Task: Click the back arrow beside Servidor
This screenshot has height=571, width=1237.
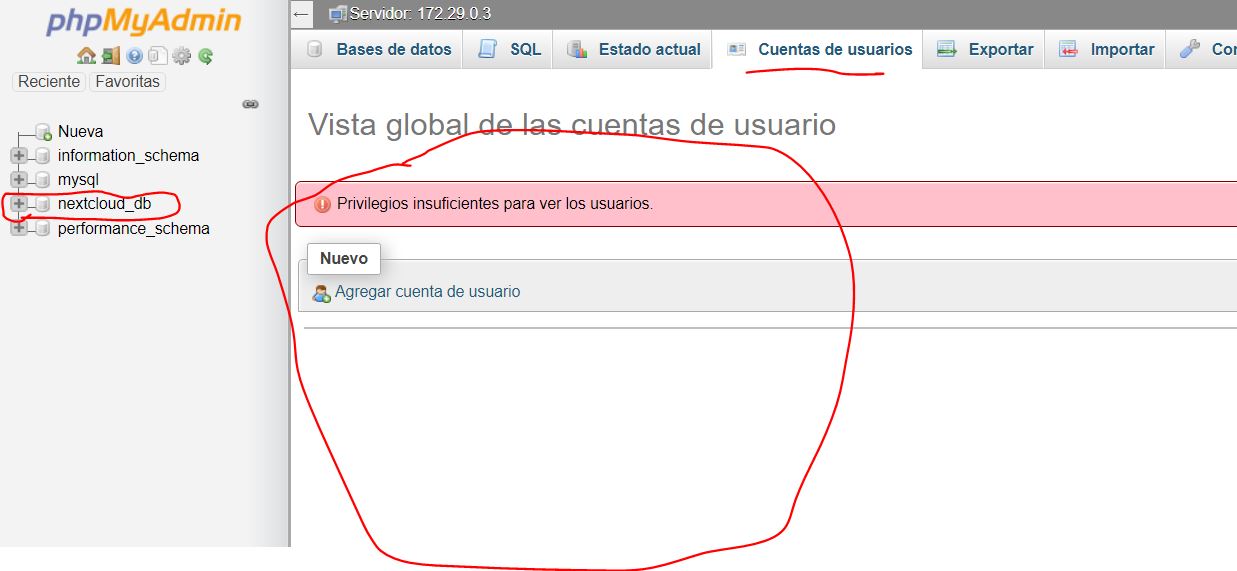Action: (x=301, y=14)
